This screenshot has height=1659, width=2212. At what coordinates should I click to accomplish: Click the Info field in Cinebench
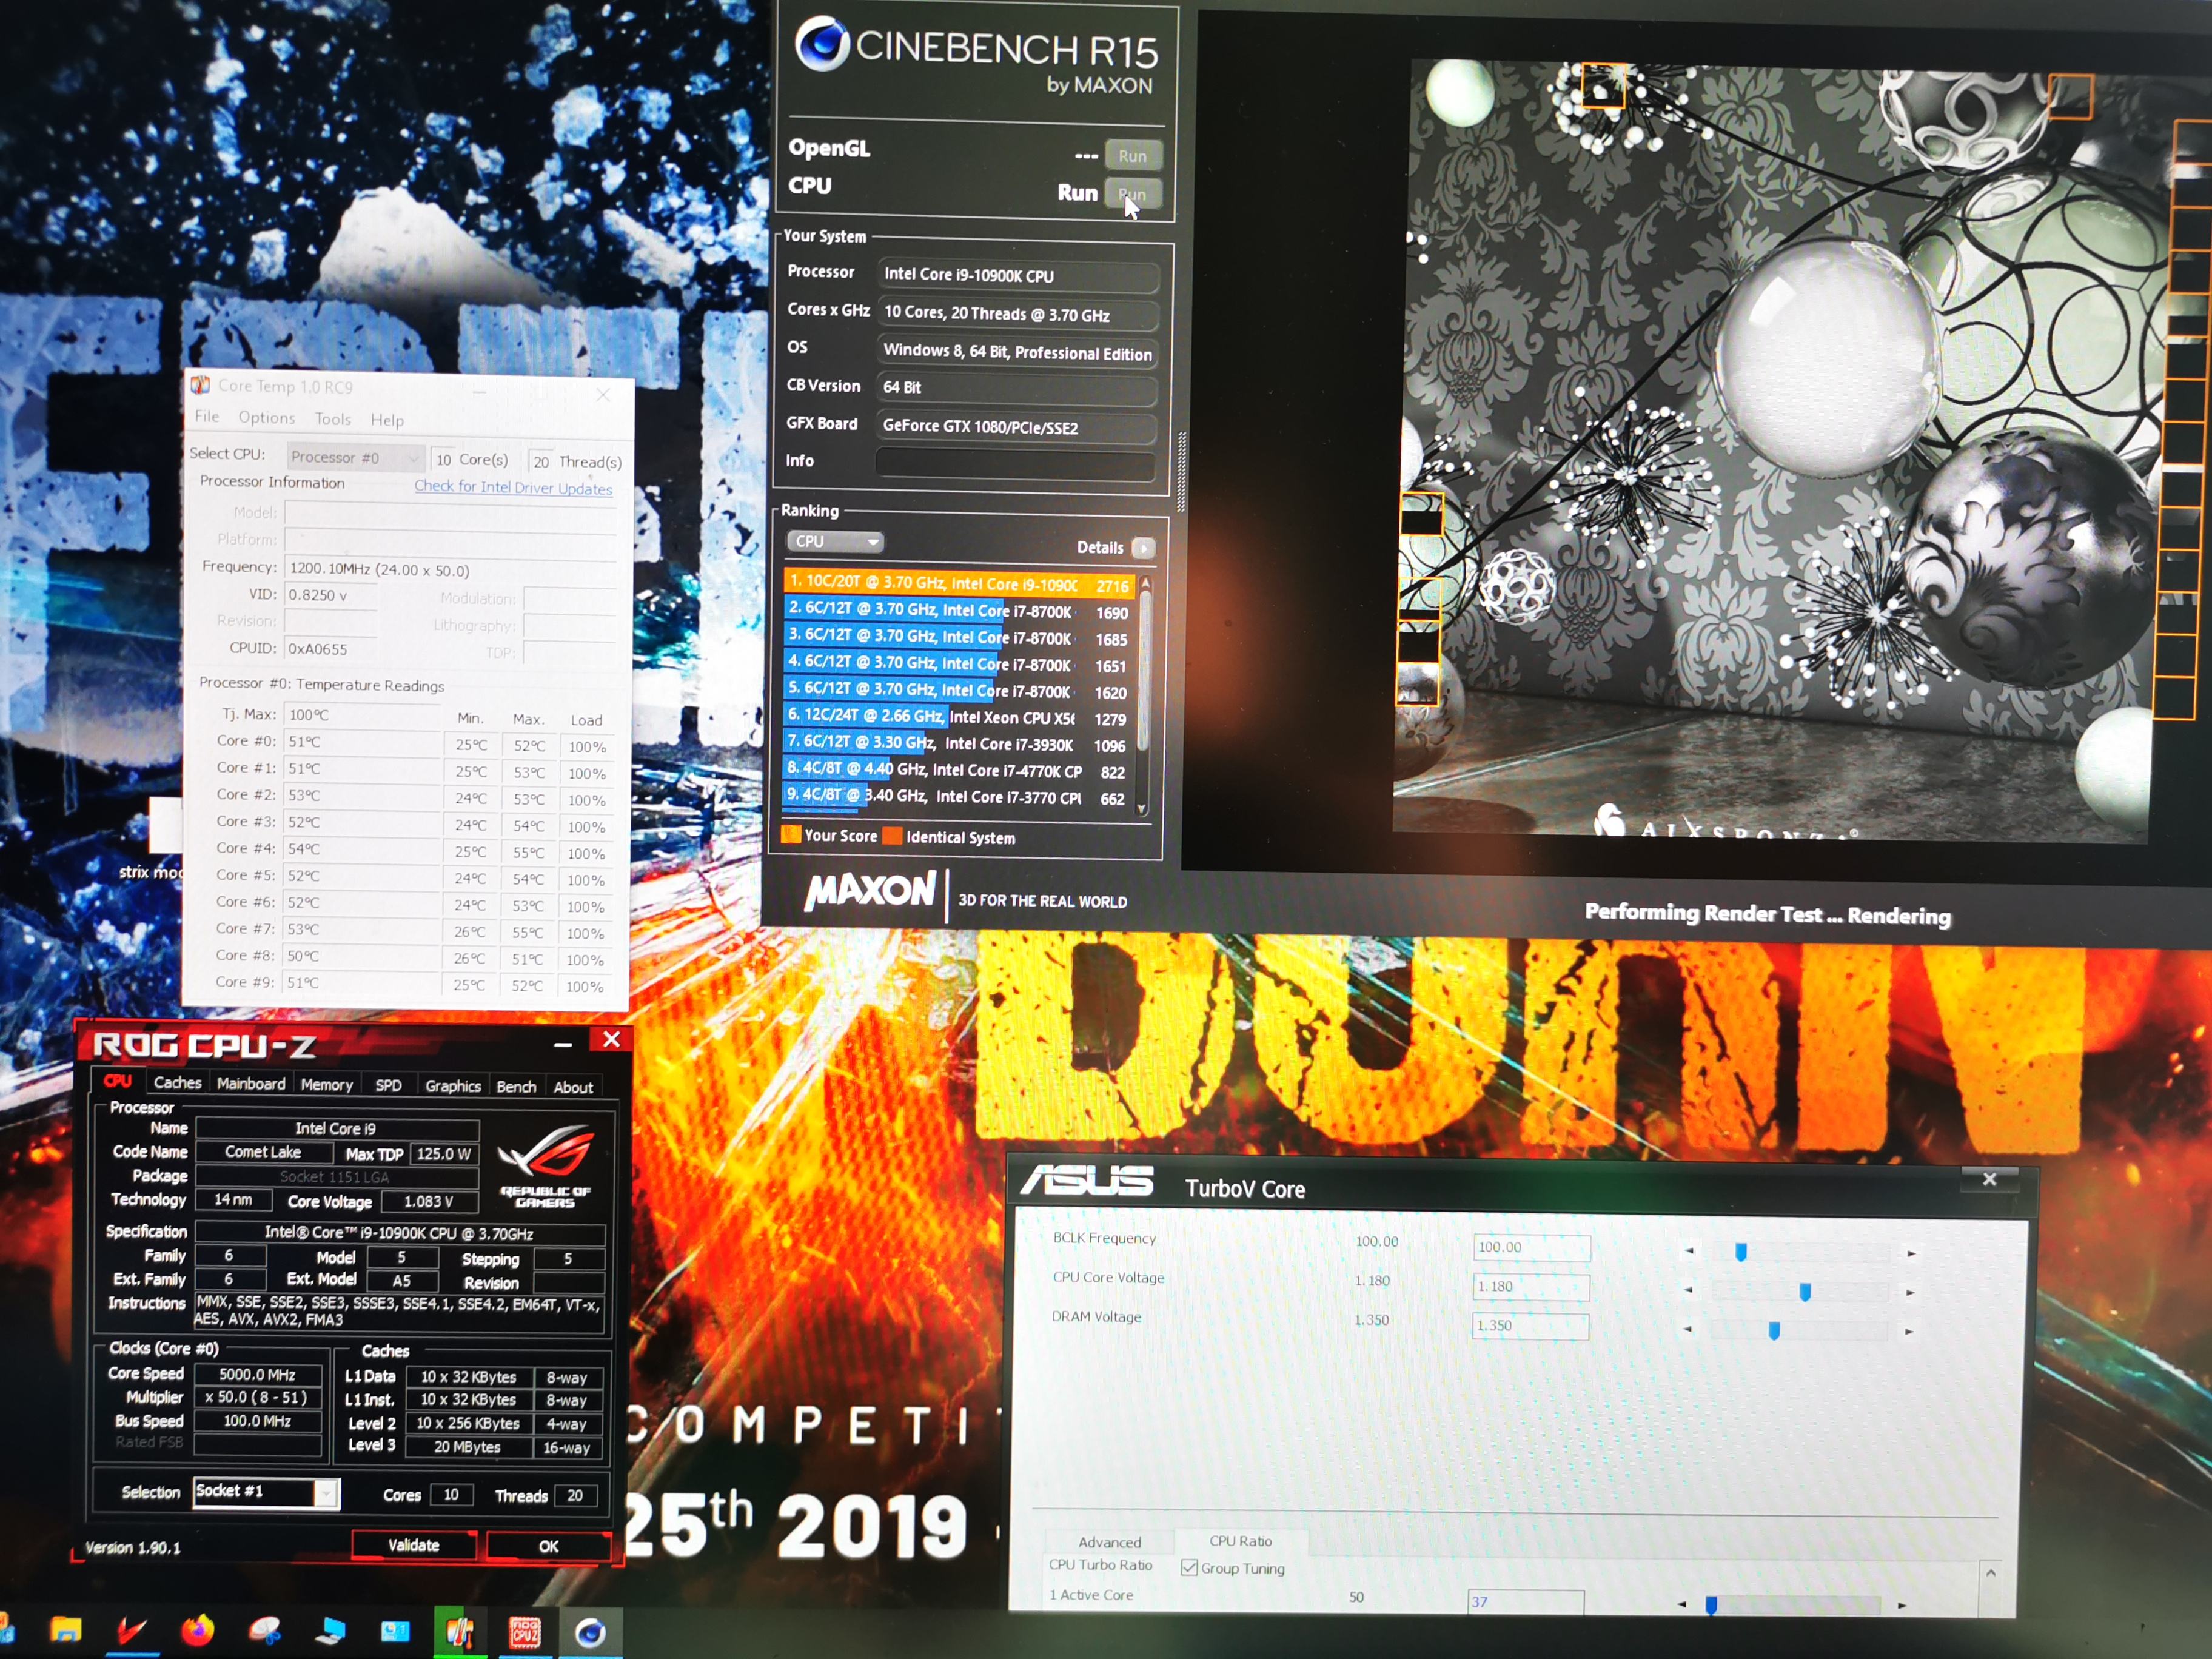[1015, 464]
